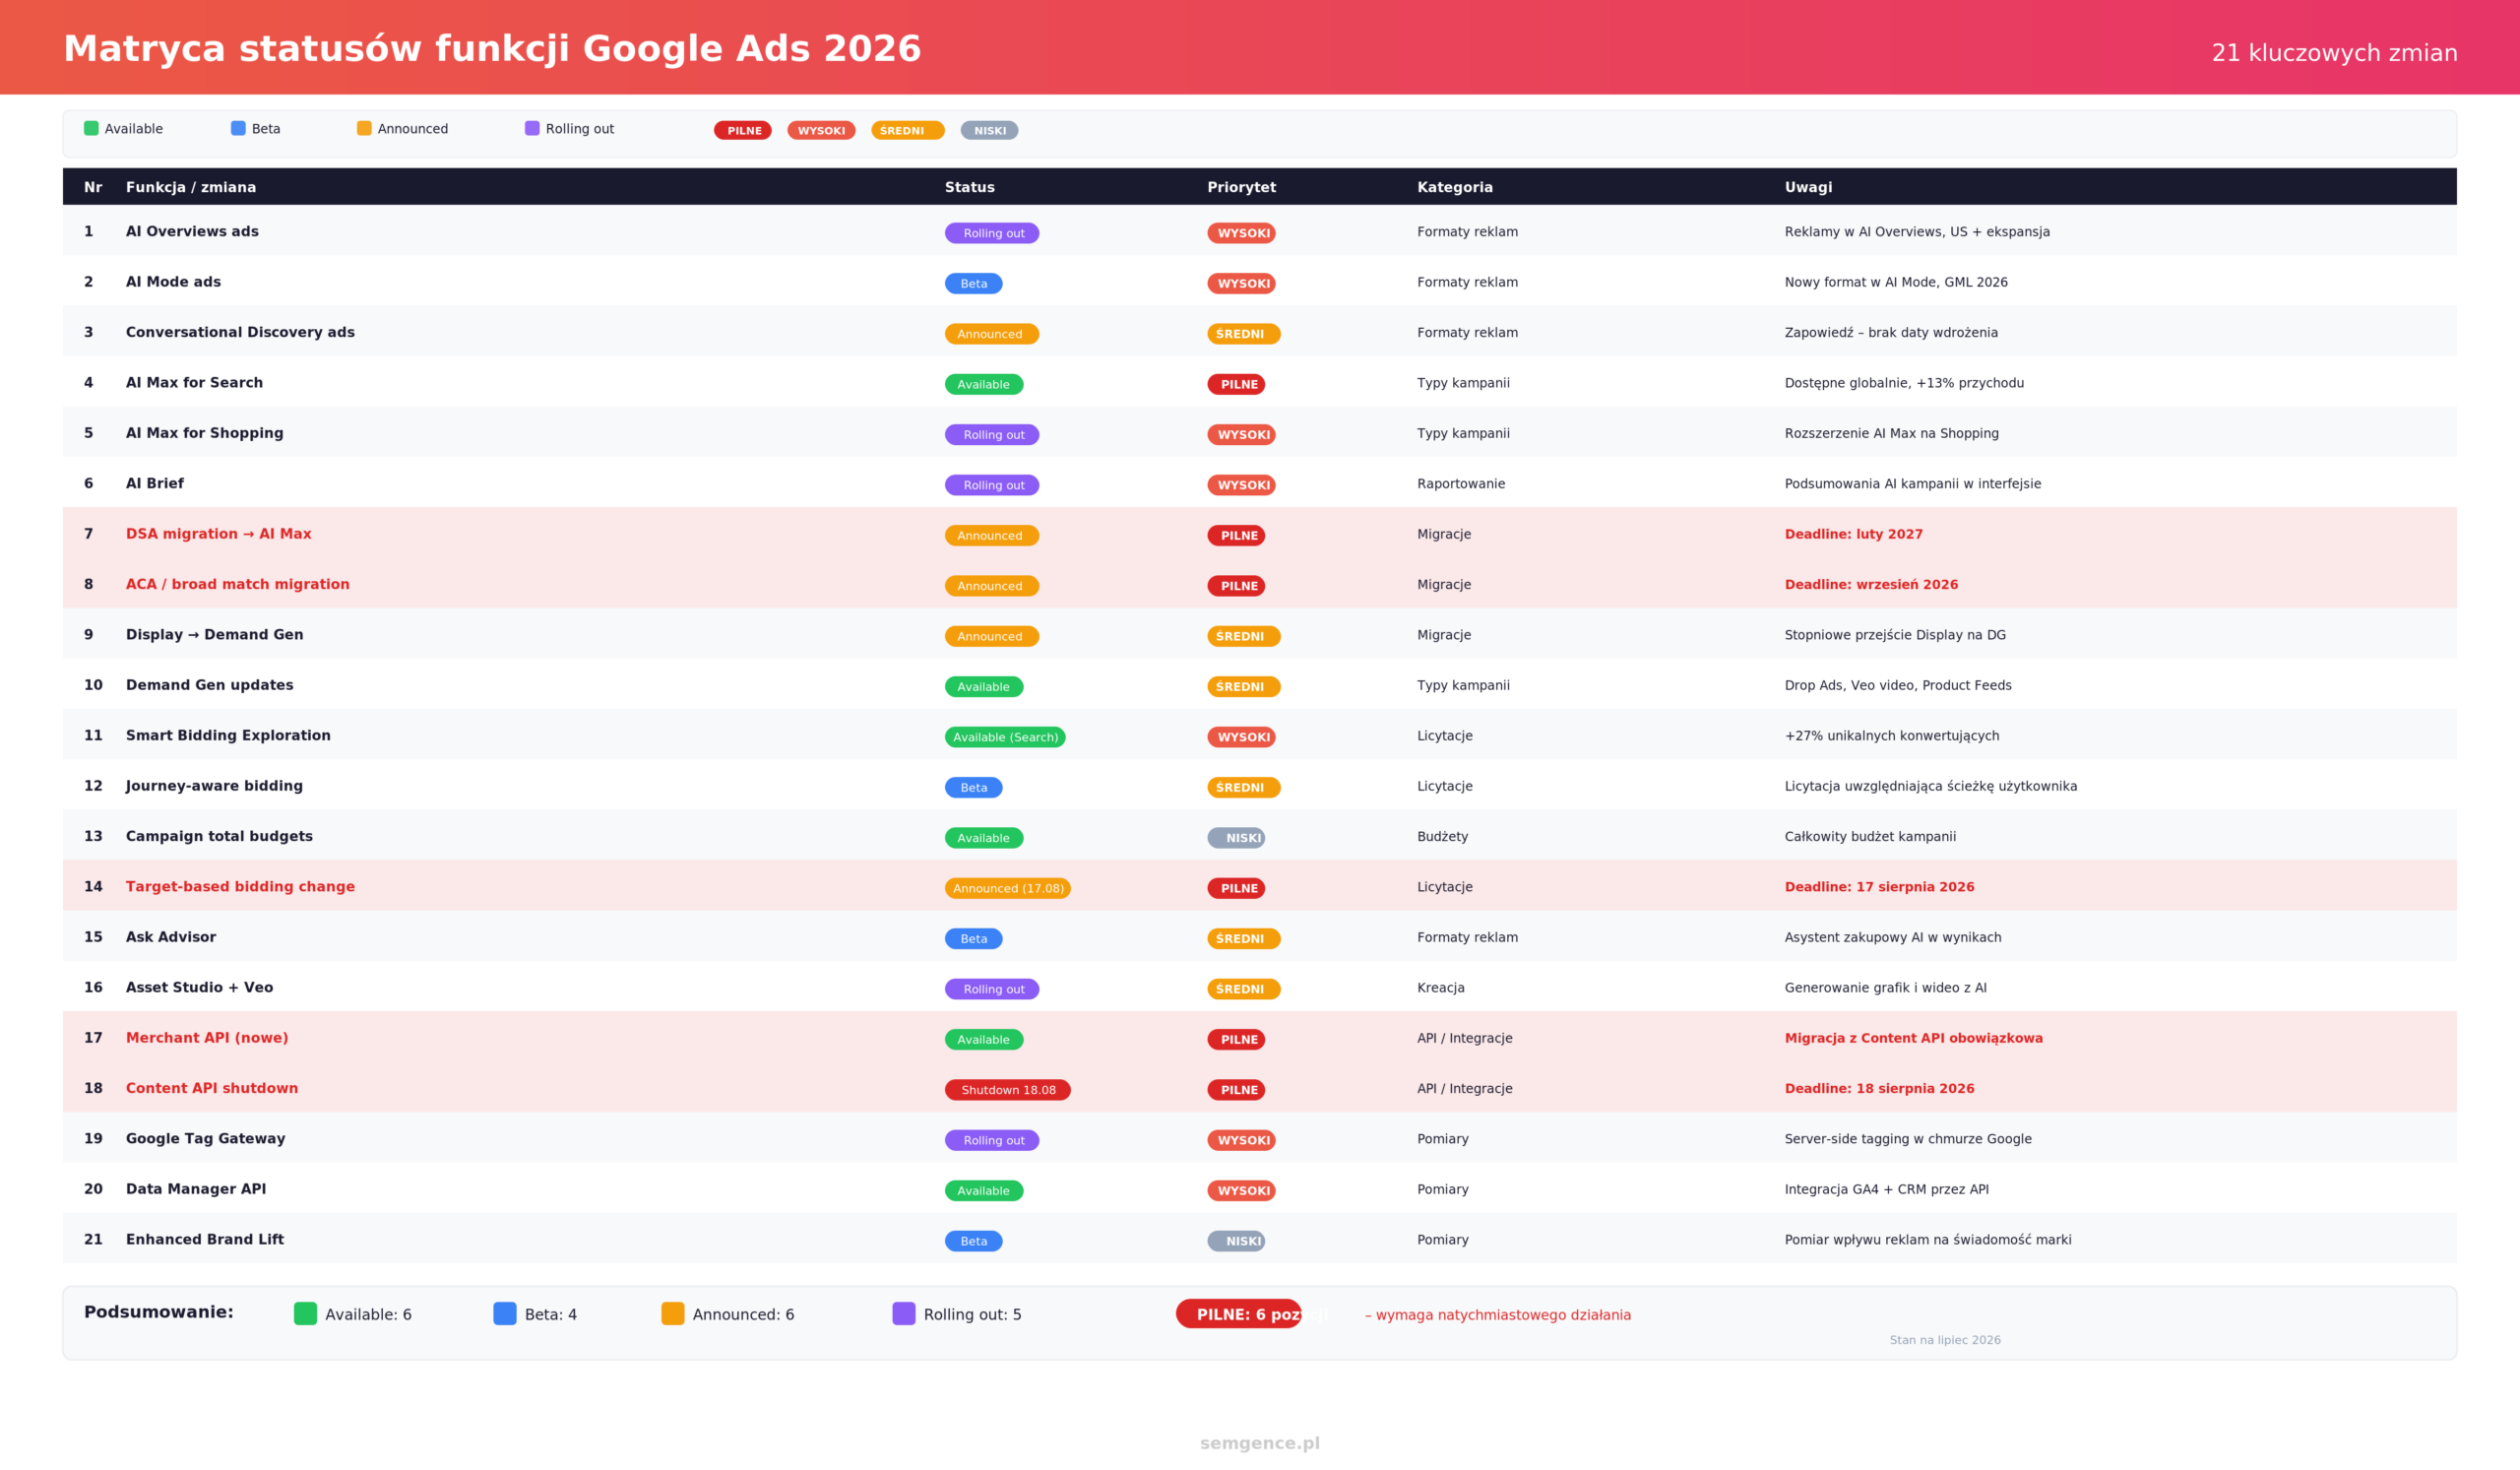
Task: Click 'Rolling out: 5' summary count
Action: pyautogui.click(x=973, y=1315)
